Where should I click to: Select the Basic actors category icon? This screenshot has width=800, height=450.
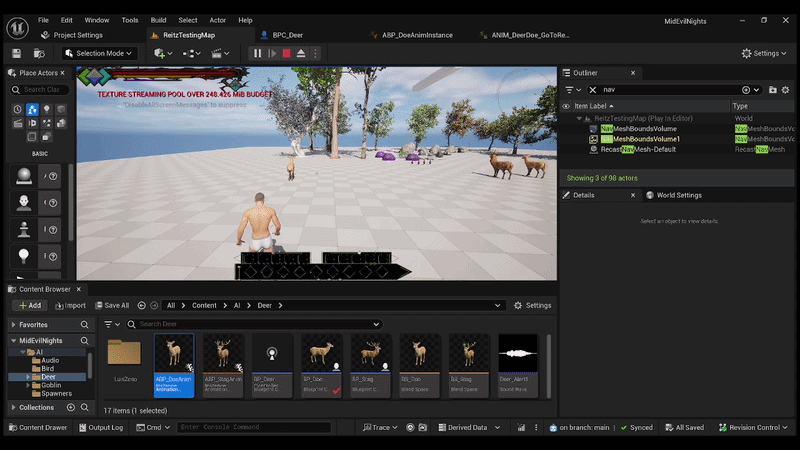[32, 109]
